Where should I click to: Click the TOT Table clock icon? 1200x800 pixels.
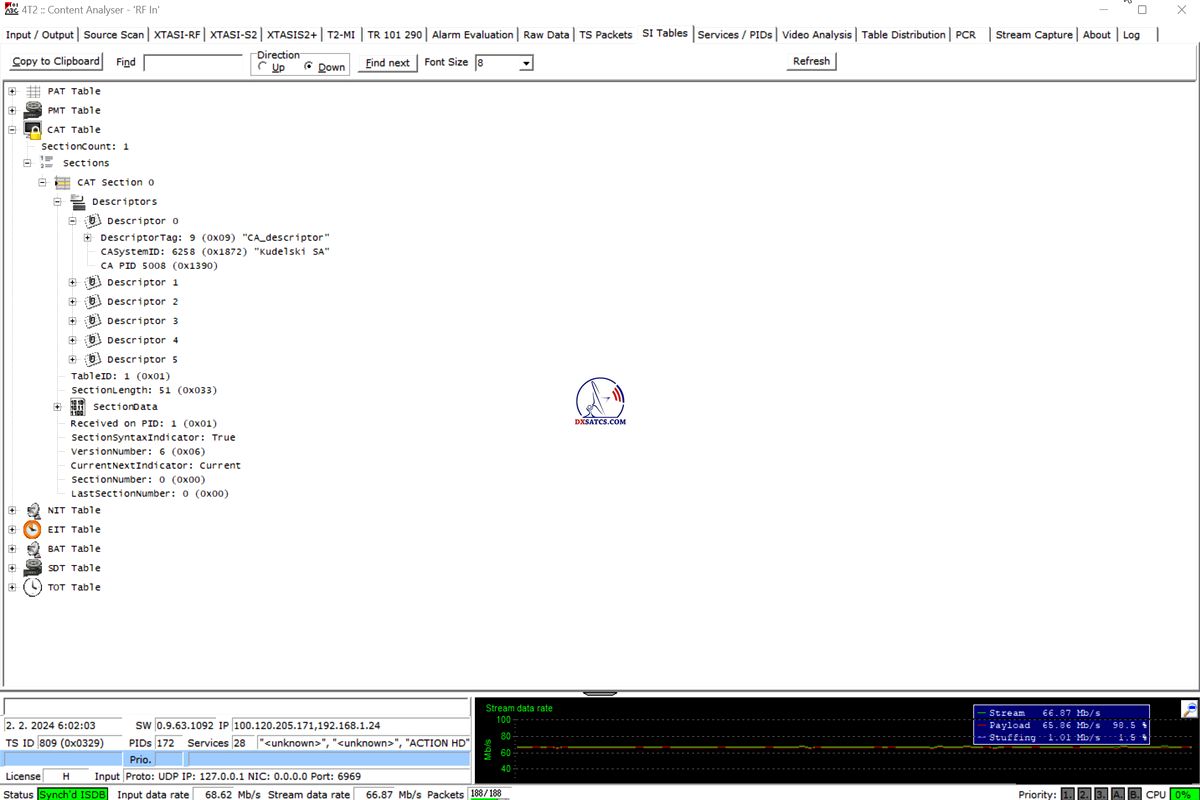pyautogui.click(x=32, y=588)
